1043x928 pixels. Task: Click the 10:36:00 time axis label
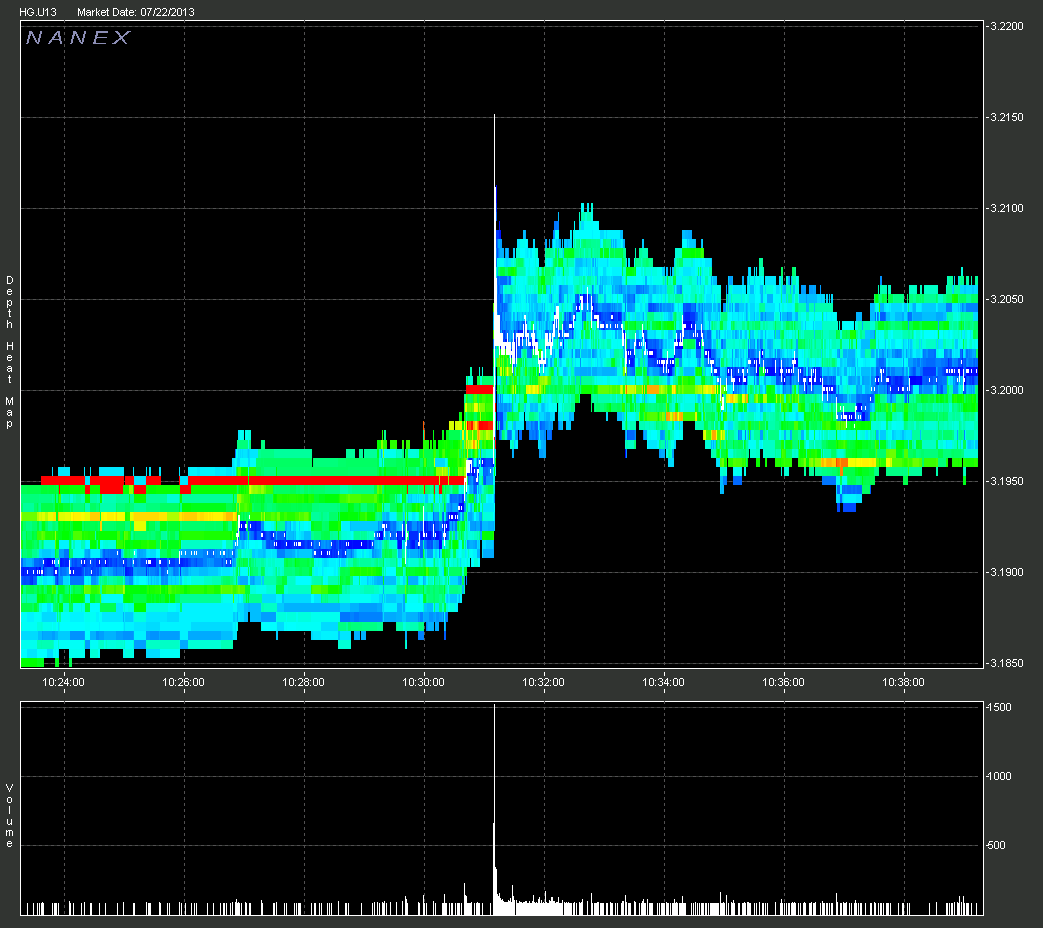[784, 682]
